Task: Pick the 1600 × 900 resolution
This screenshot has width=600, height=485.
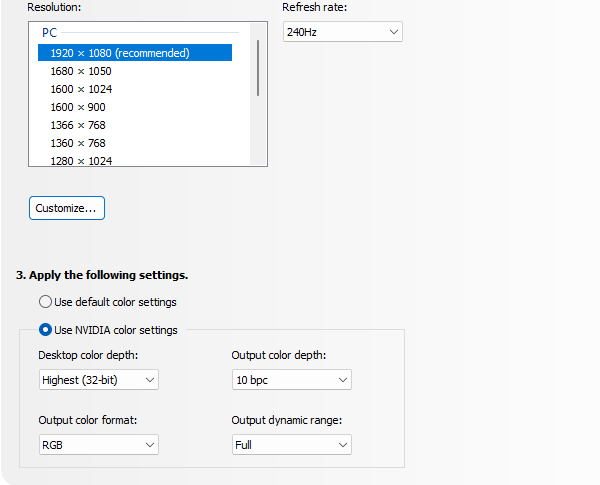Action: pyautogui.click(x=78, y=107)
